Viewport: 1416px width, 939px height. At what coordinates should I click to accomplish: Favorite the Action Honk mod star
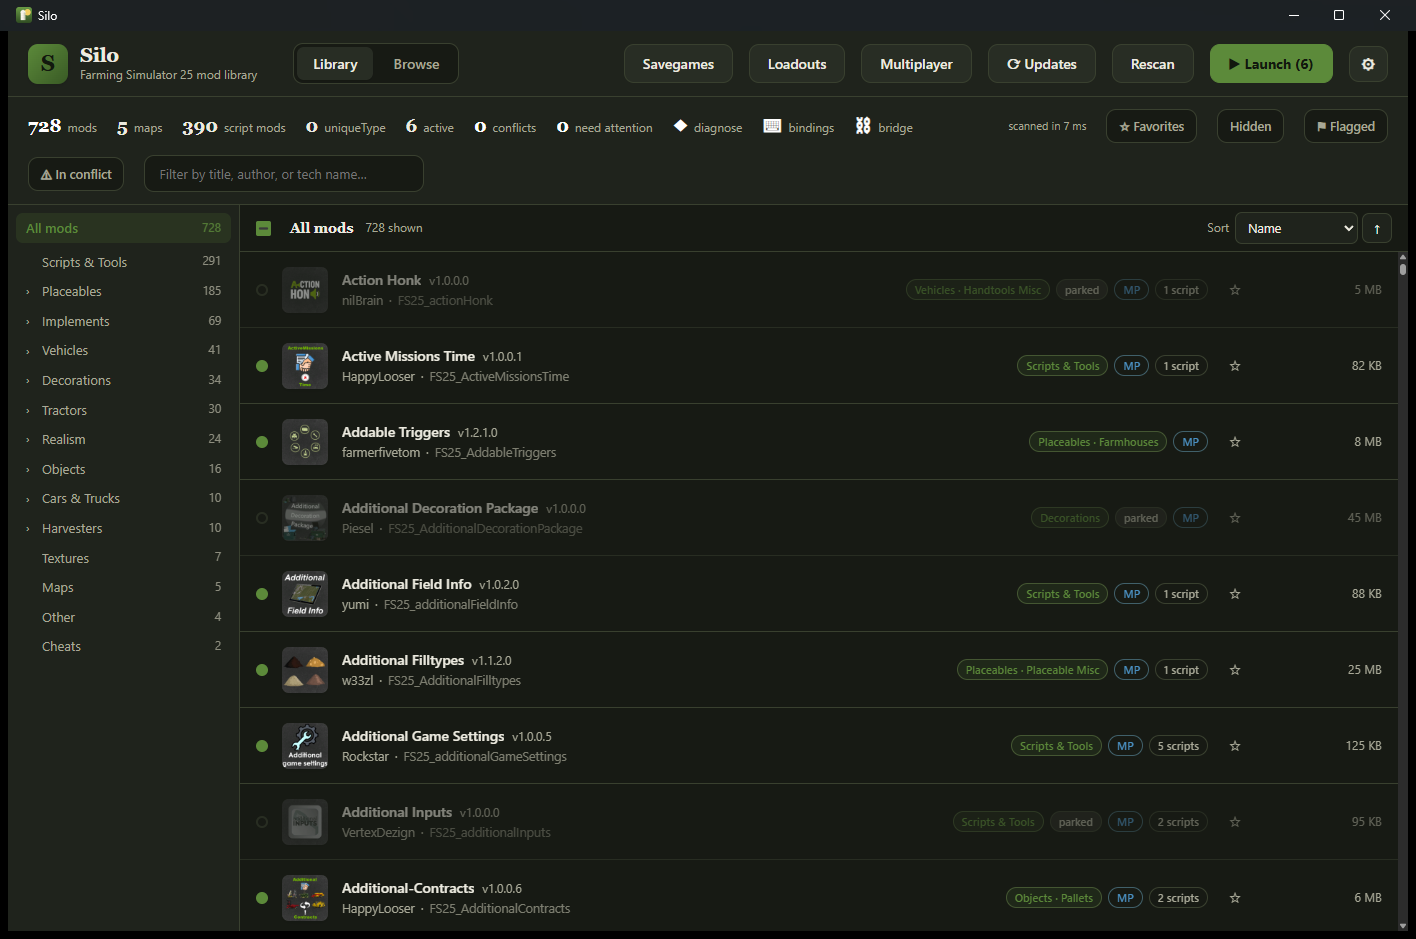click(1235, 290)
